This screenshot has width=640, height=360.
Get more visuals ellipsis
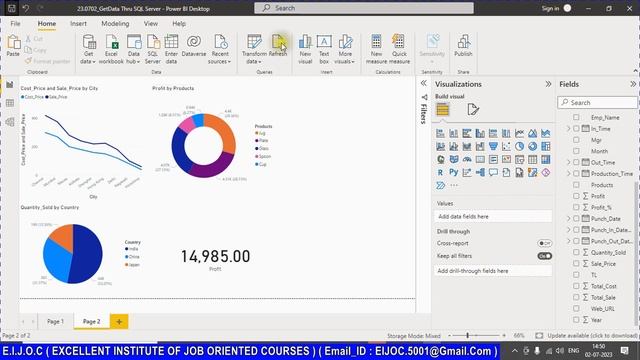point(454,185)
